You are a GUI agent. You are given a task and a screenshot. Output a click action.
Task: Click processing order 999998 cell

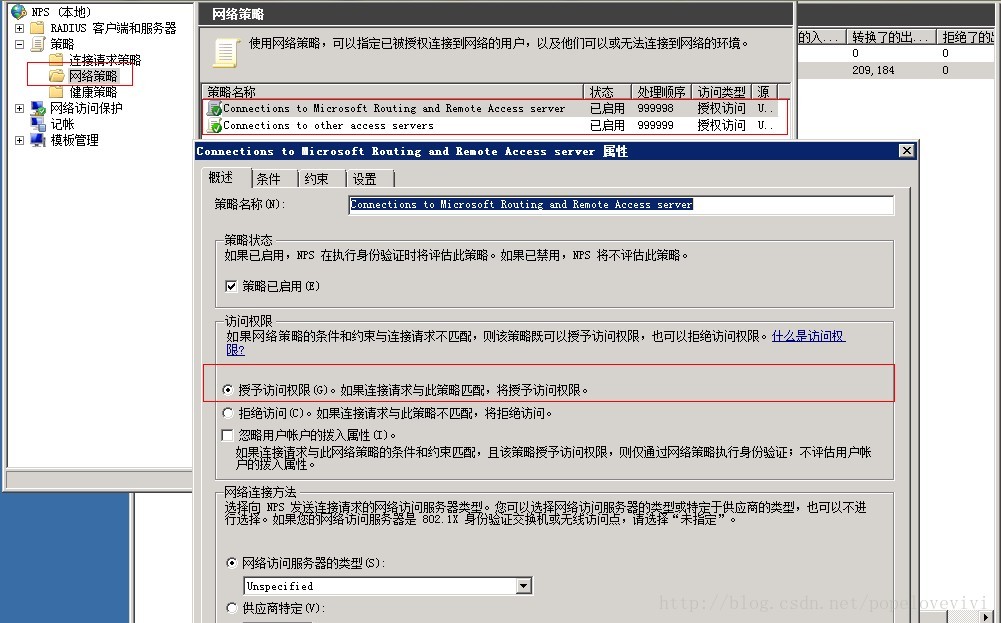pos(655,109)
